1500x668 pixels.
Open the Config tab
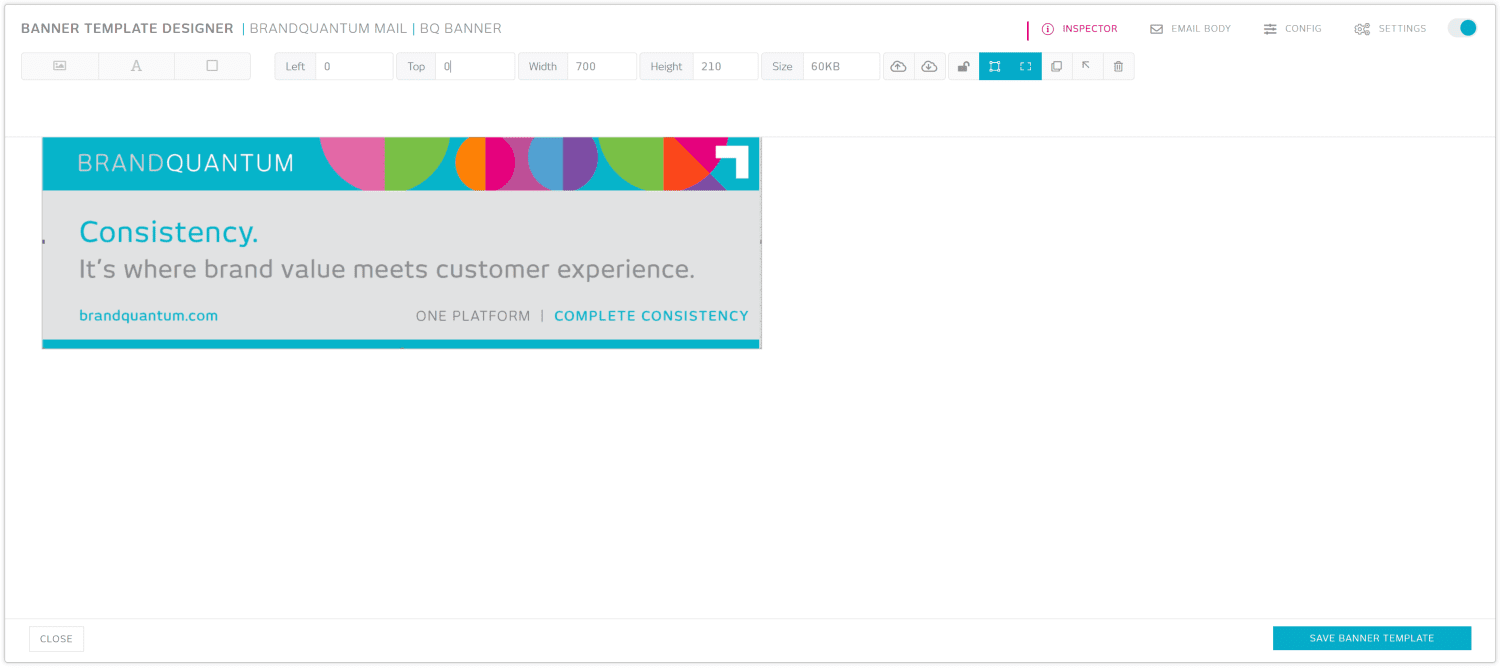pos(1292,29)
